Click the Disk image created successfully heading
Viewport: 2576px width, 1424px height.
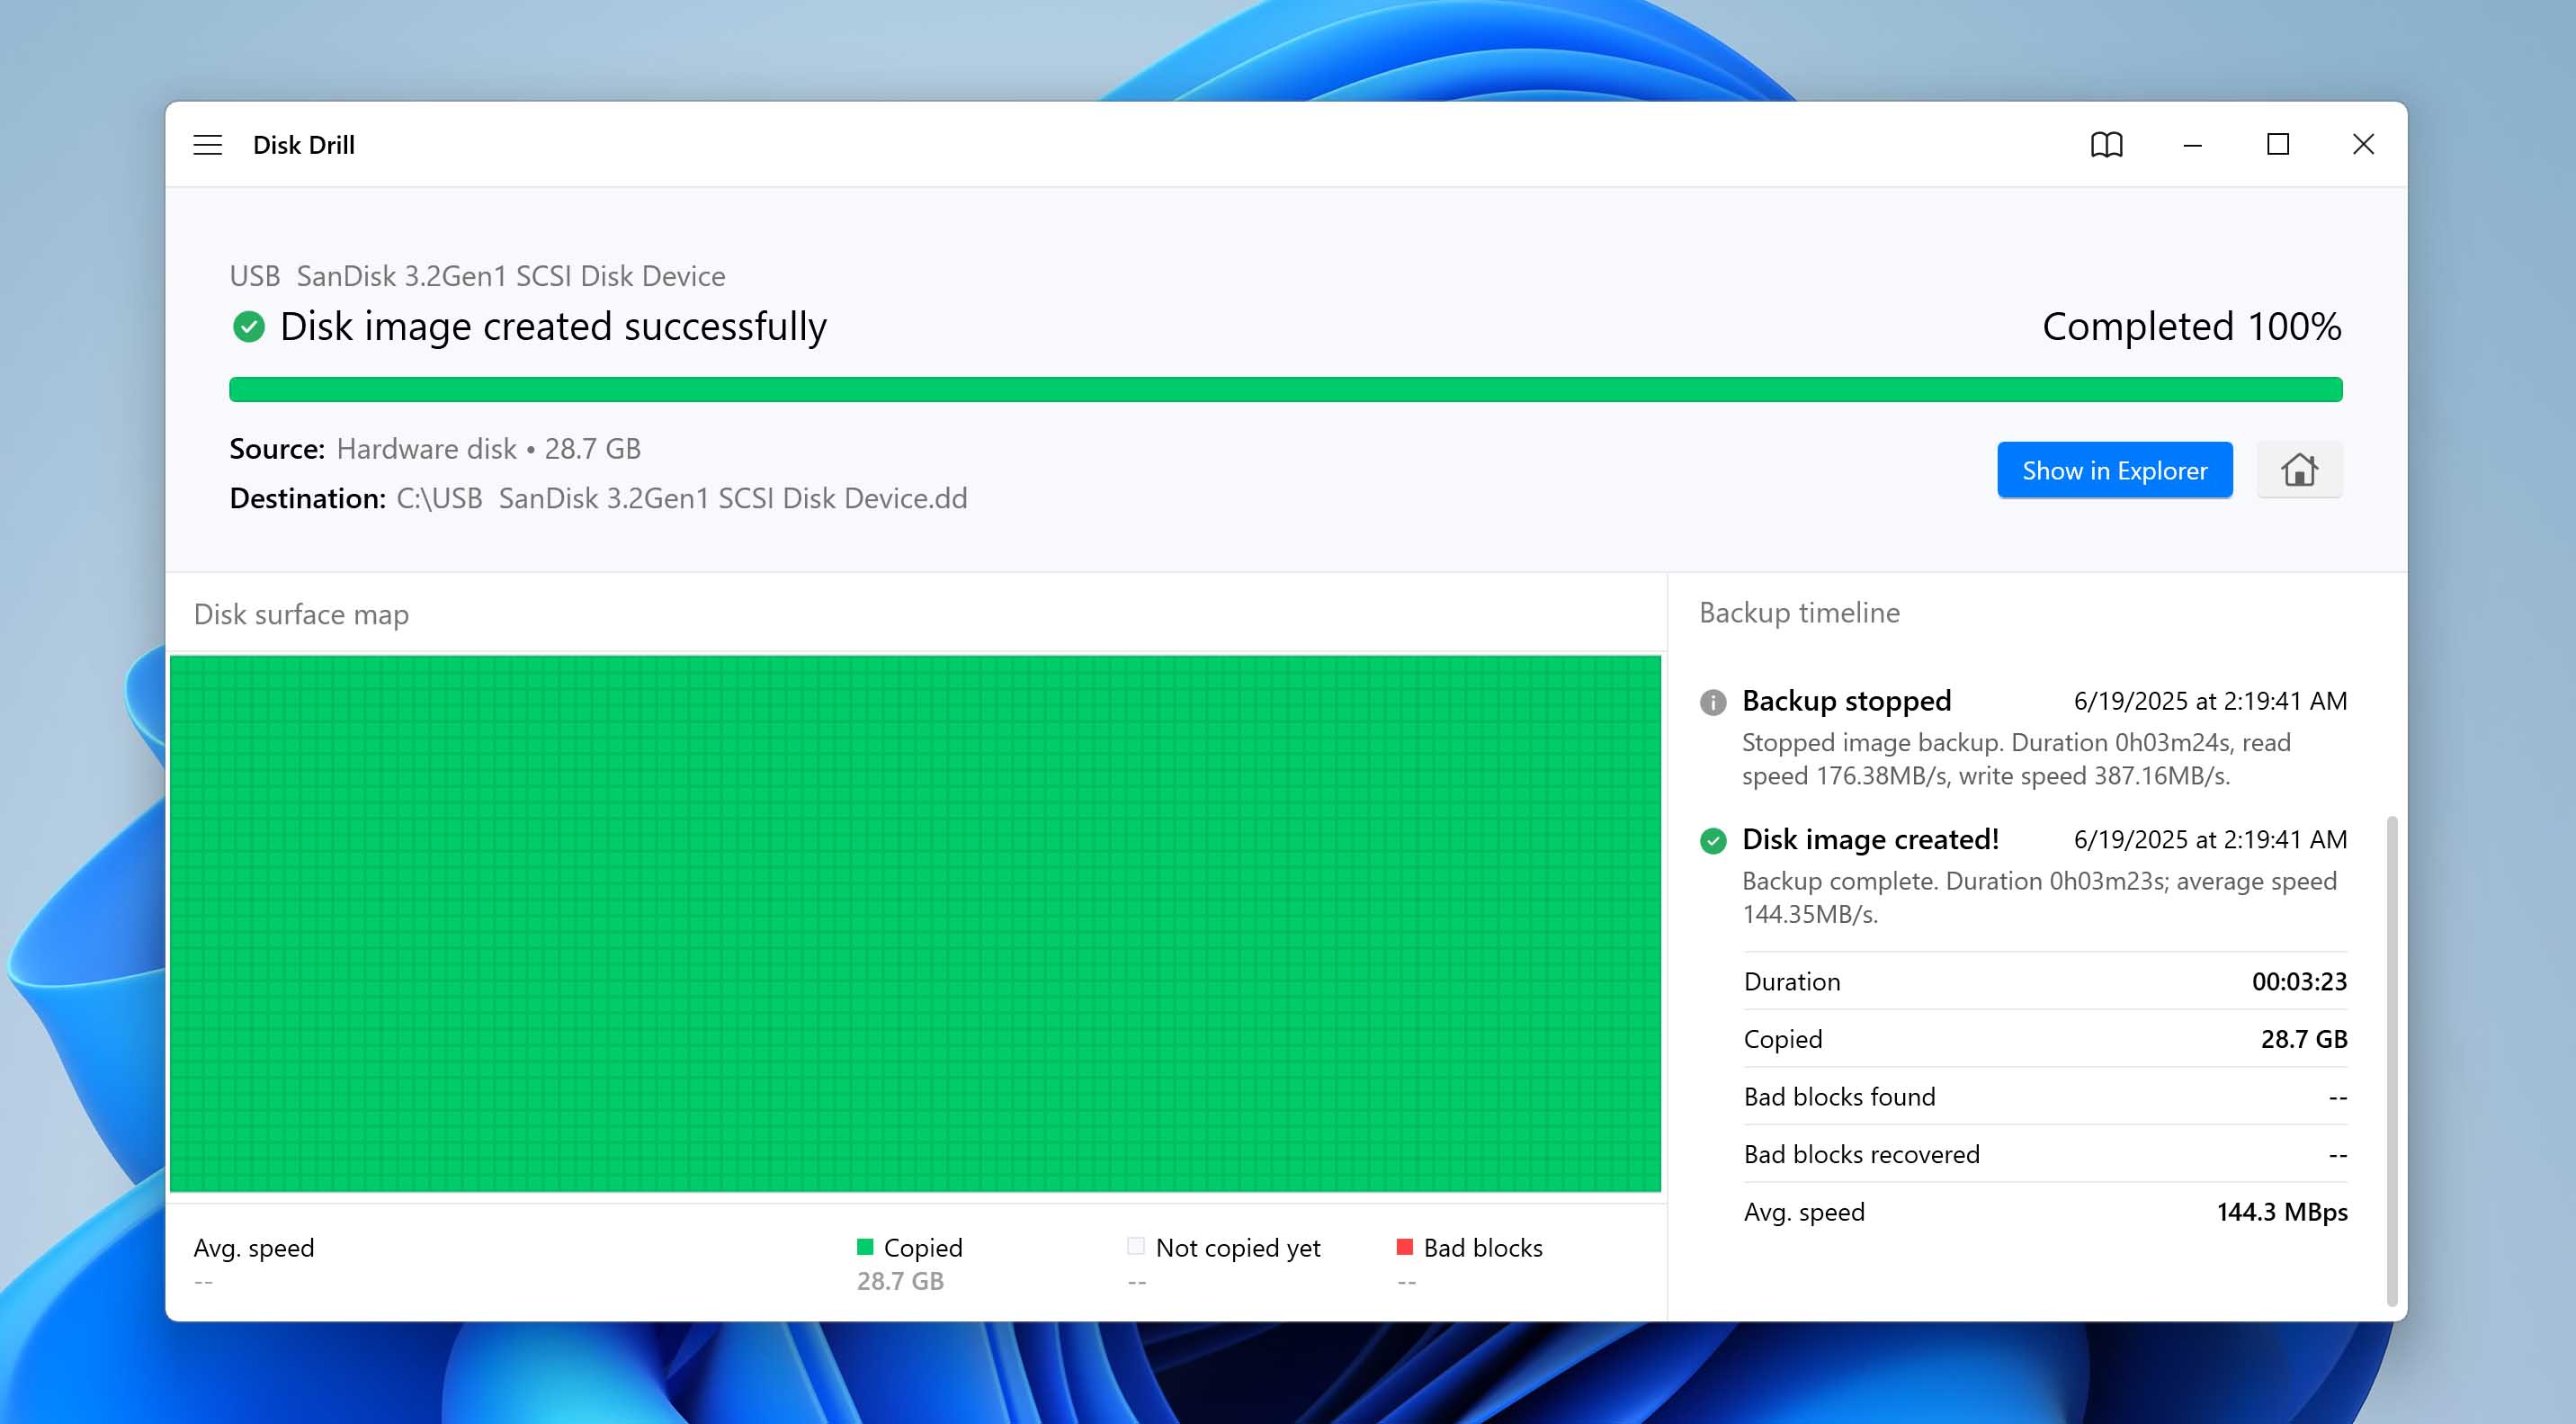[552, 327]
